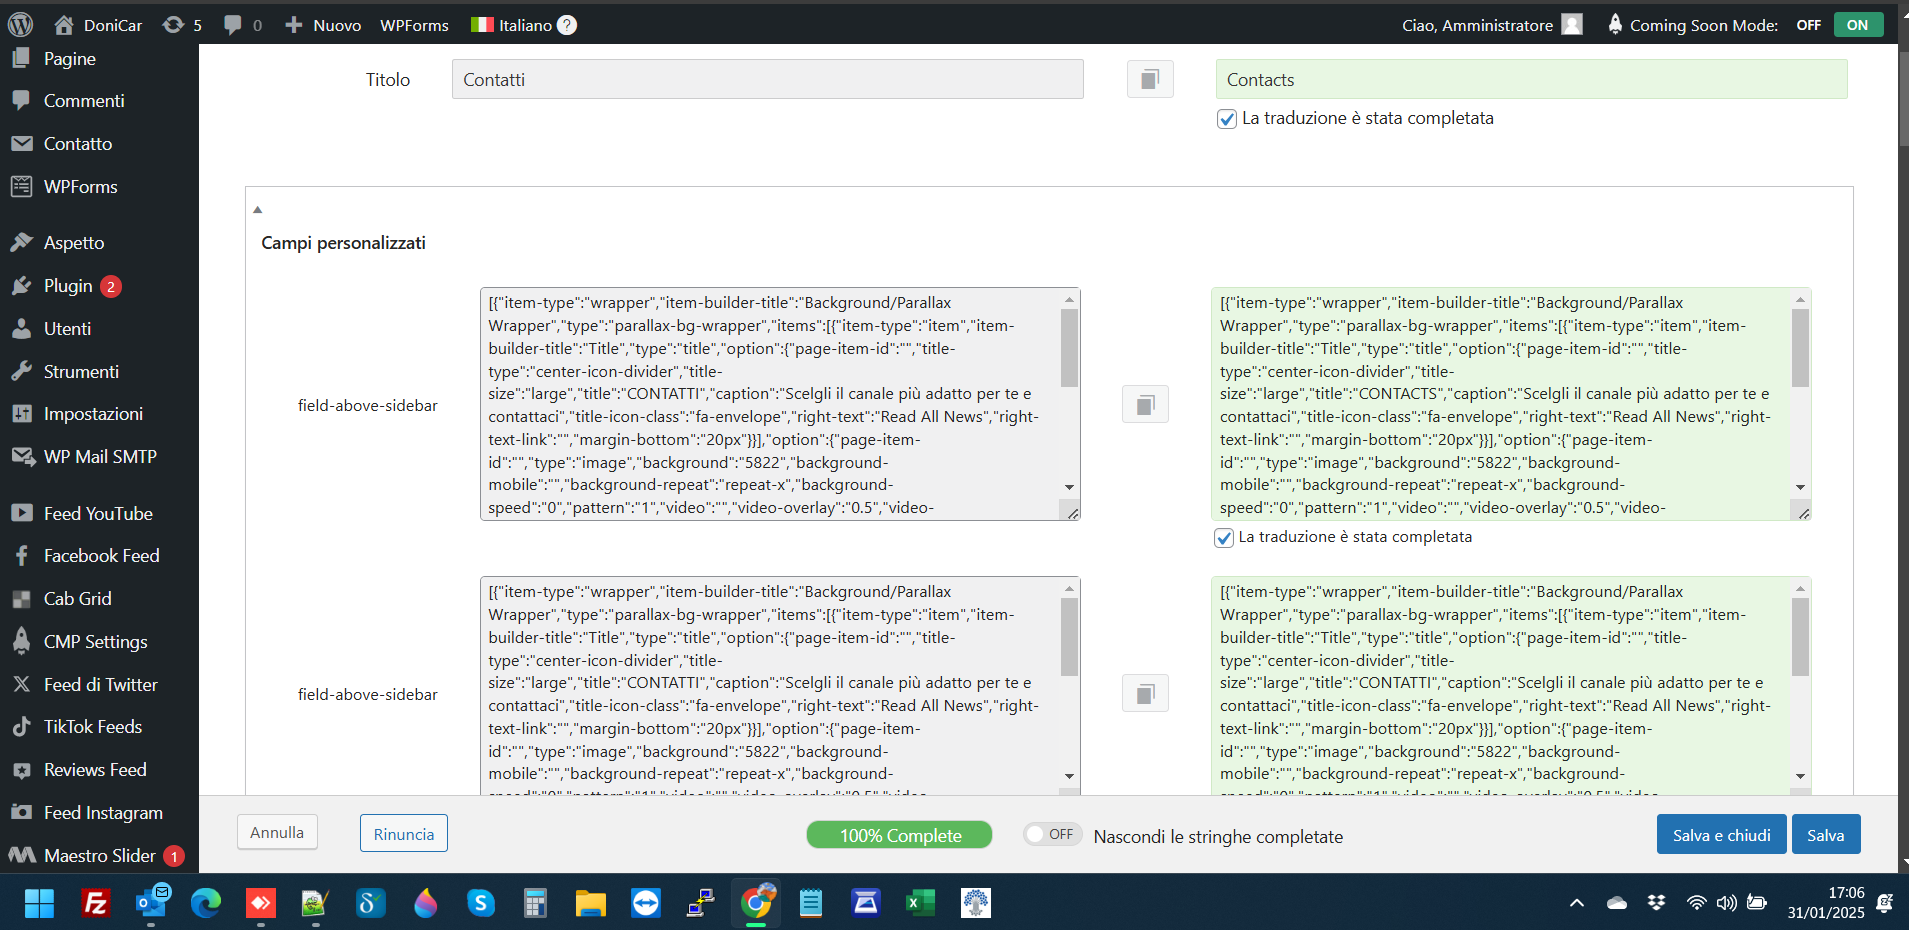
Task: Click the Italiano language help question icon
Action: coord(567,25)
